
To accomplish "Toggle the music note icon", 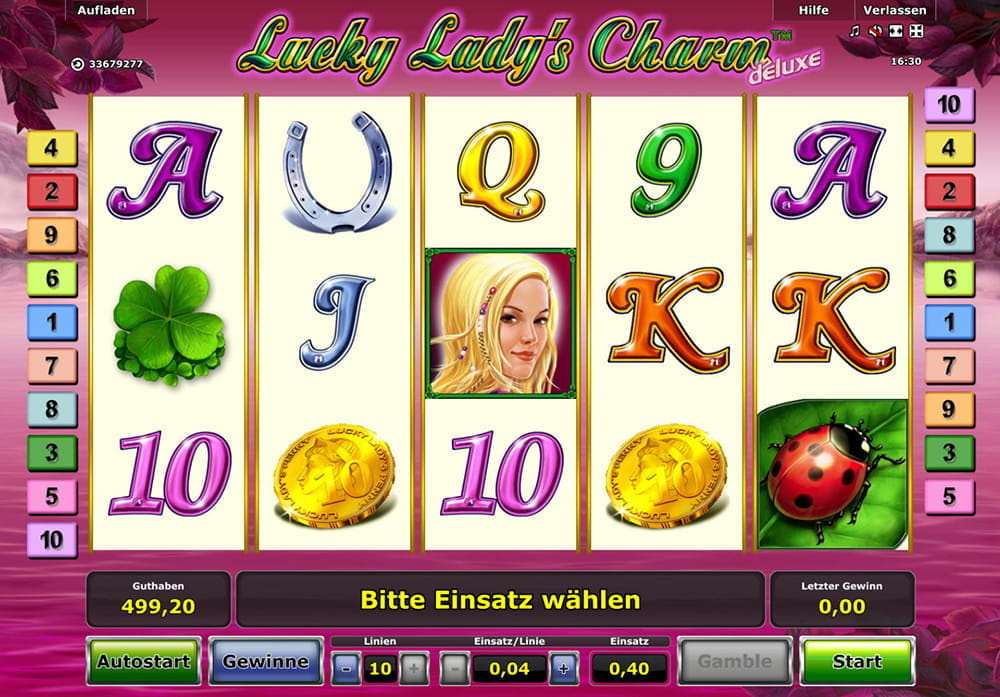I will pos(855,31).
